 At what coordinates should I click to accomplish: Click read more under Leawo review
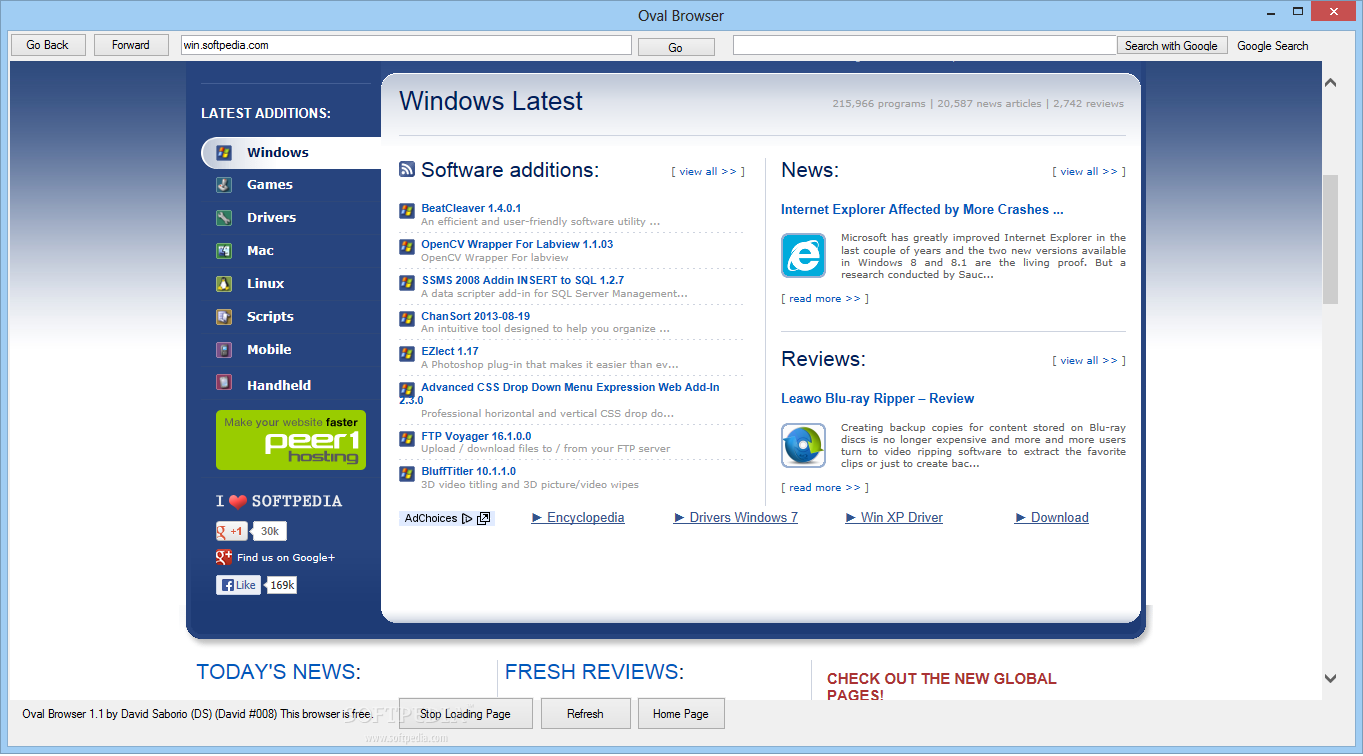click(x=825, y=488)
